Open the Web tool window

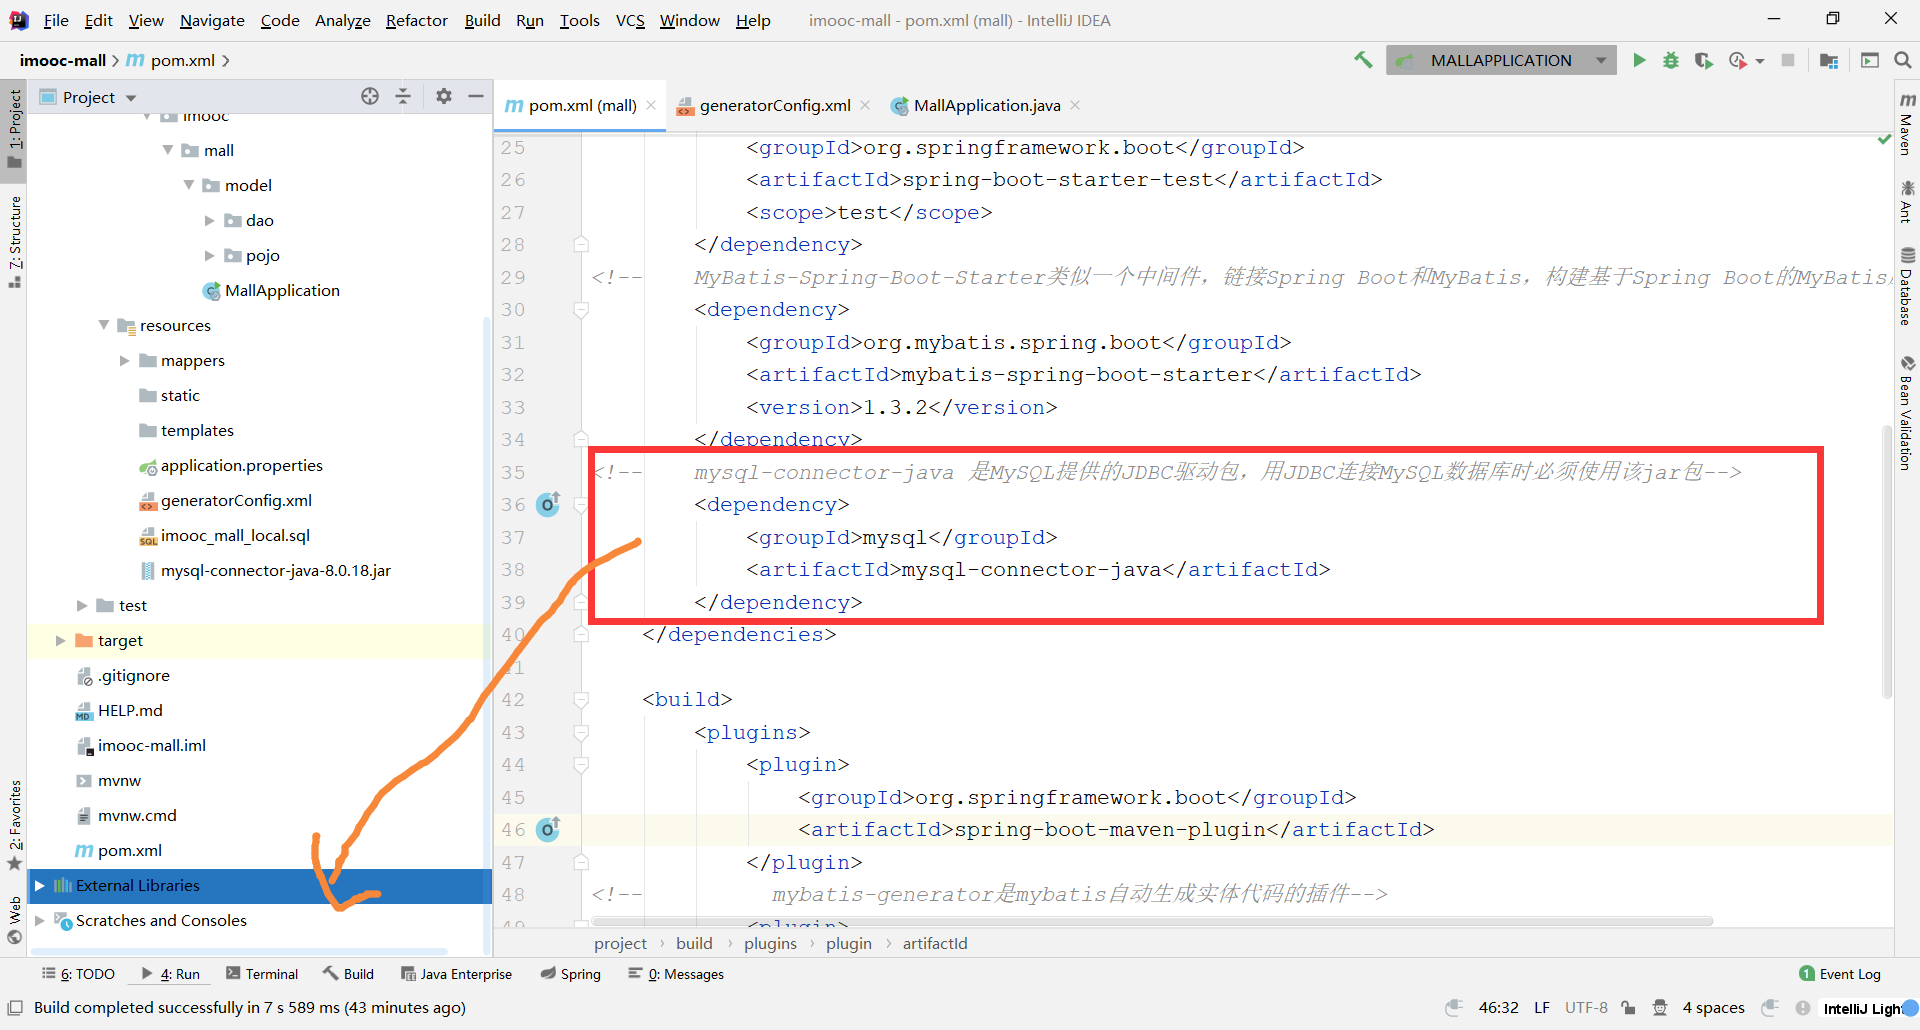coord(14,920)
